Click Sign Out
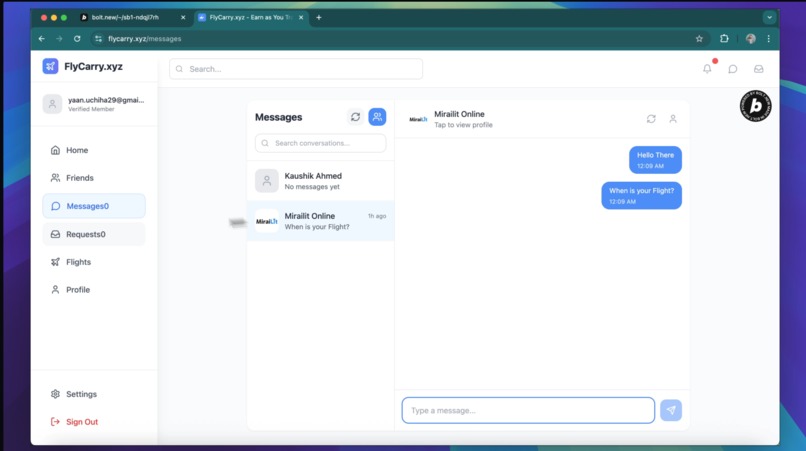This screenshot has width=806, height=451. click(94, 422)
